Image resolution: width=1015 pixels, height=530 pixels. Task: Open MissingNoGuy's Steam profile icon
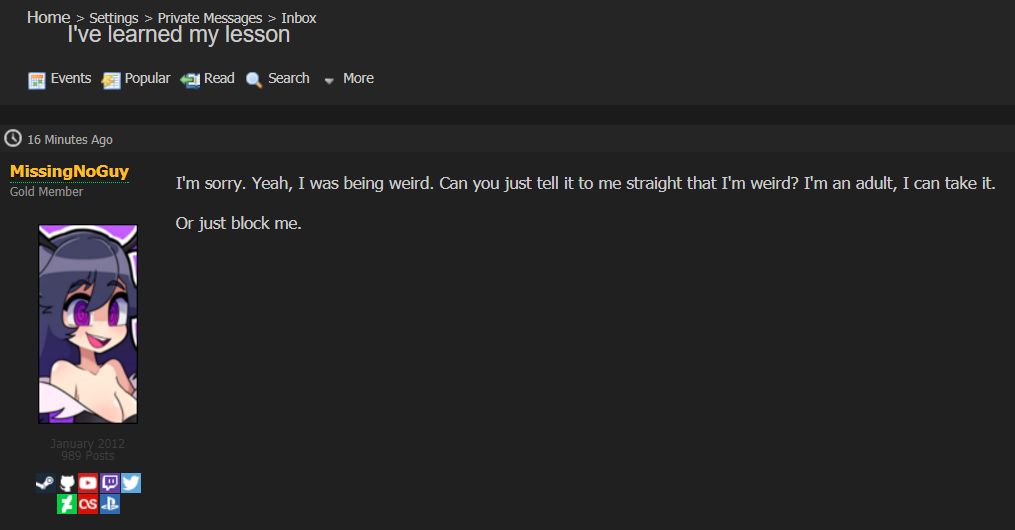tap(45, 483)
